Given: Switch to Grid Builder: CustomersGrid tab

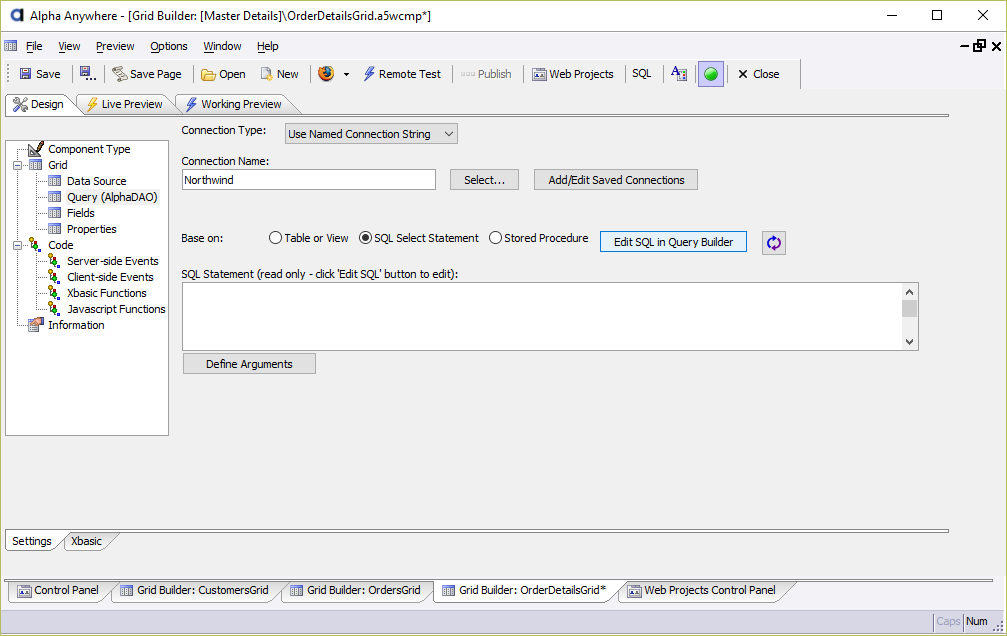Looking at the screenshot, I should pos(195,590).
